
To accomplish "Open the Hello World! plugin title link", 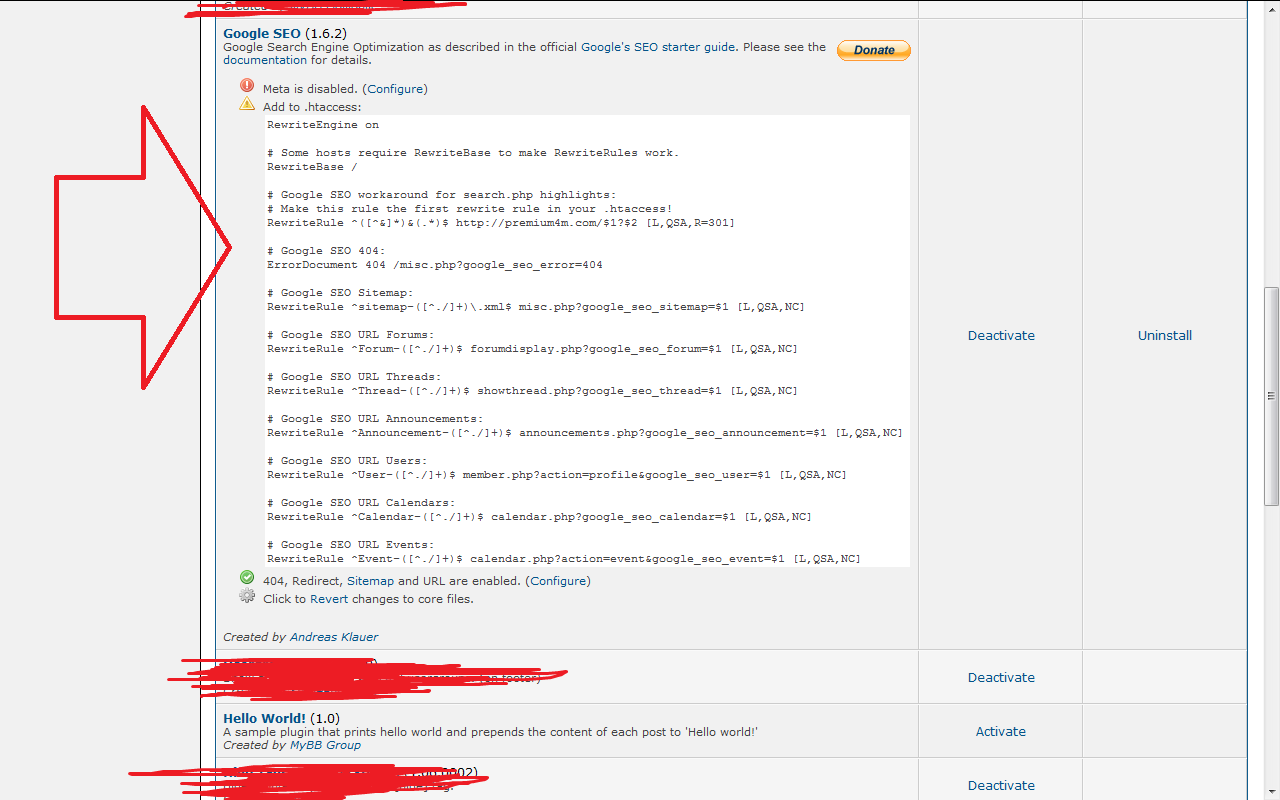I will pos(264,719).
